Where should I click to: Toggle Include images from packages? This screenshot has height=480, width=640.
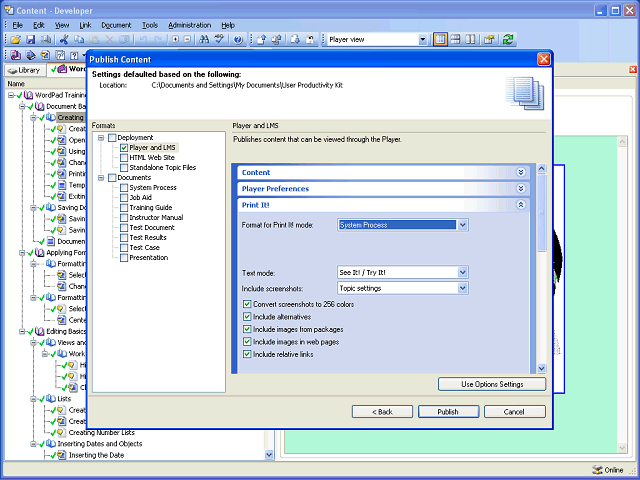pyautogui.click(x=247, y=329)
